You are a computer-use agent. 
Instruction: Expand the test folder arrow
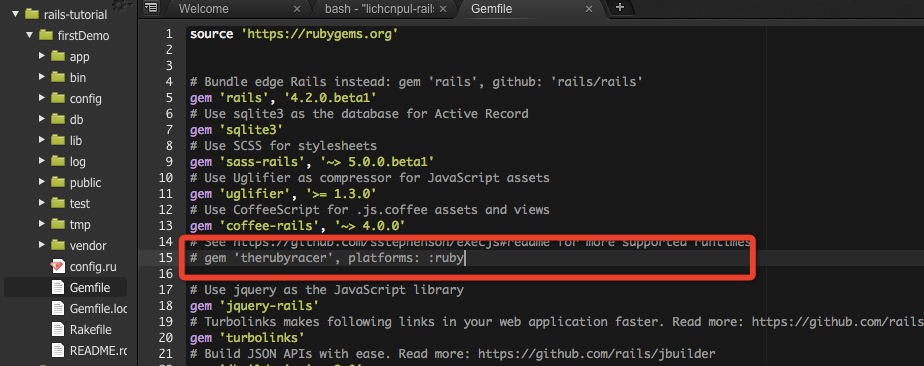(x=42, y=203)
